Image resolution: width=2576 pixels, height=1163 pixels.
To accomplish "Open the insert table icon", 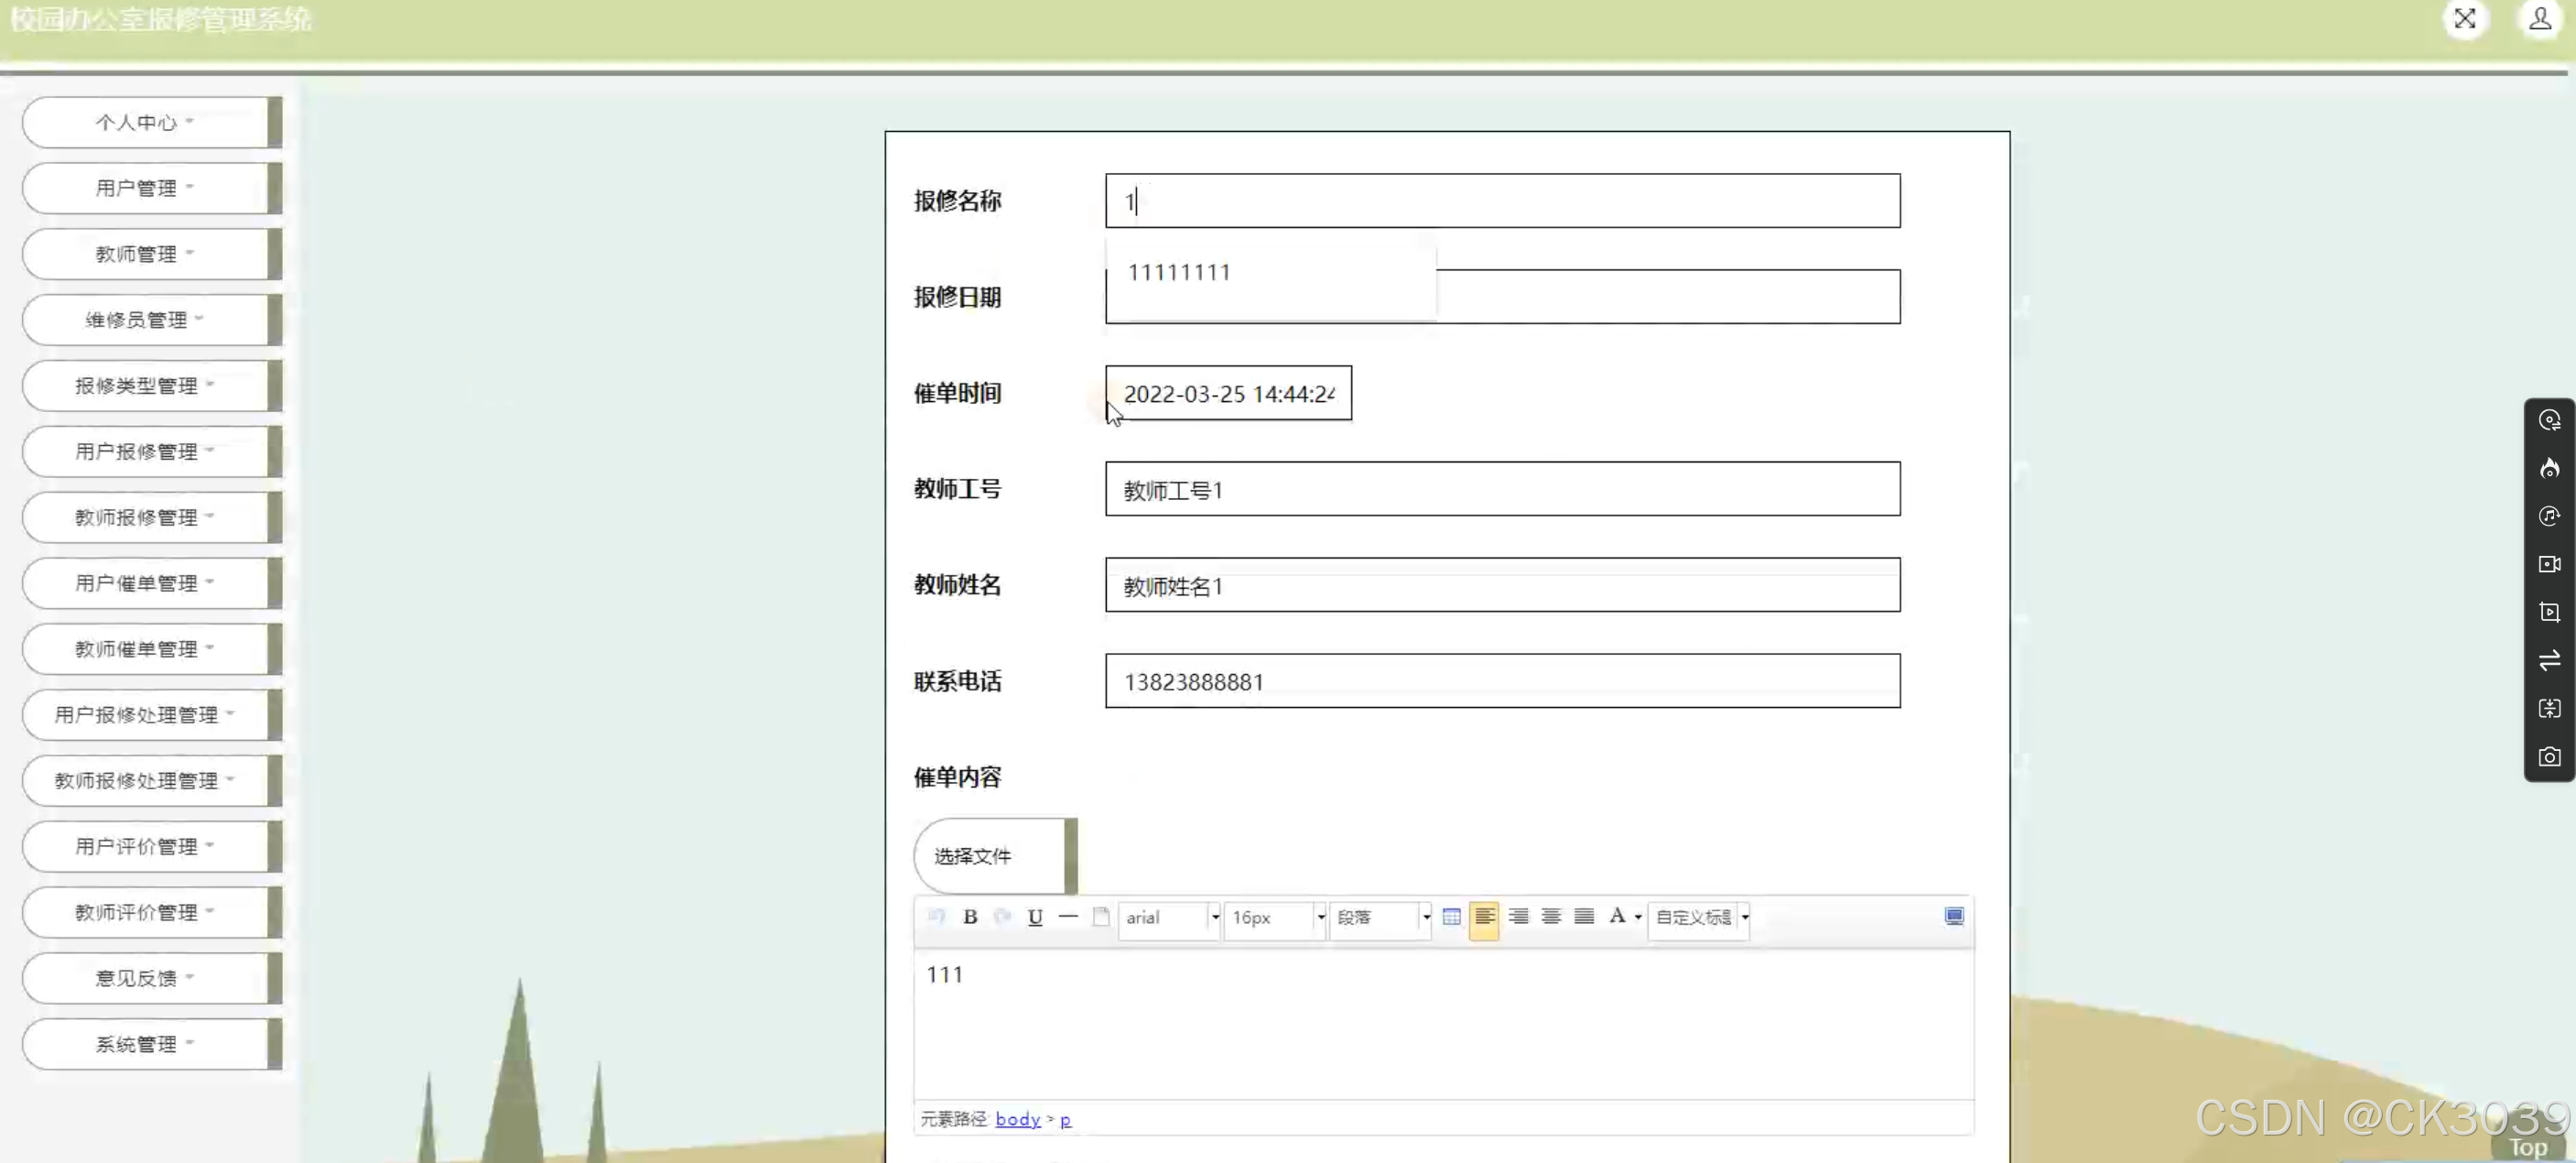I will [x=1451, y=916].
